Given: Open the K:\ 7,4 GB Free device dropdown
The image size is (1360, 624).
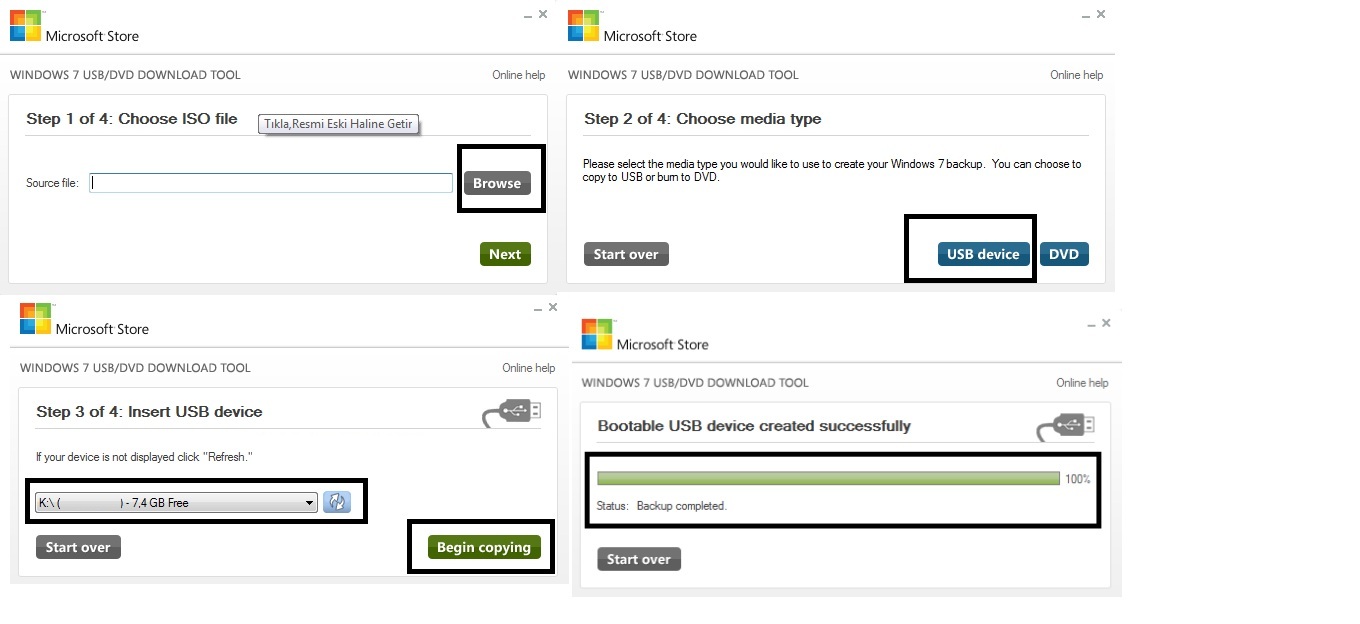Looking at the screenshot, I should pyautogui.click(x=176, y=503).
